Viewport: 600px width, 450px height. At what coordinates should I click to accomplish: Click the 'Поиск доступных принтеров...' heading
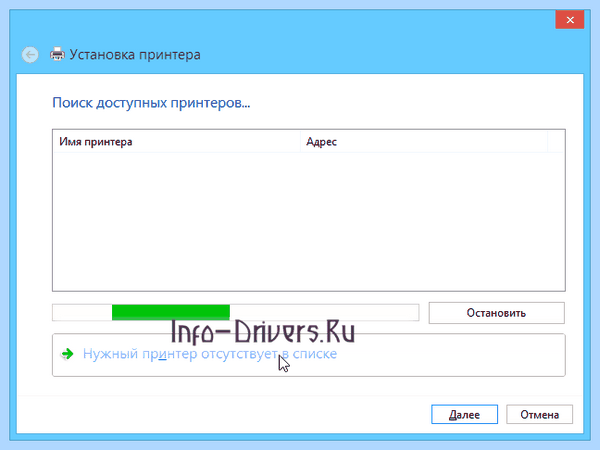151,103
